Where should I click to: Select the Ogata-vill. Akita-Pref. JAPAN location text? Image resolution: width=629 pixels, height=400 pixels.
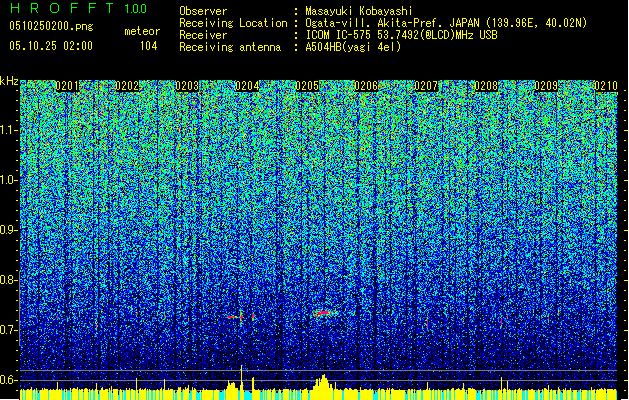tap(446, 23)
